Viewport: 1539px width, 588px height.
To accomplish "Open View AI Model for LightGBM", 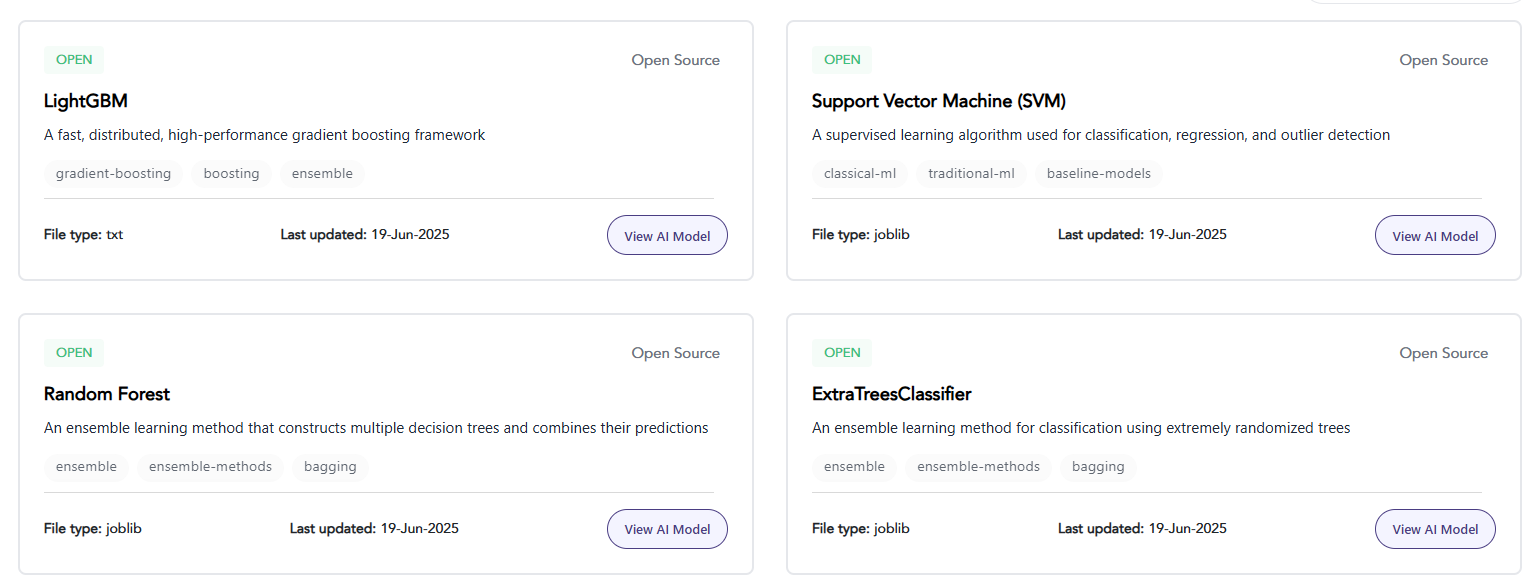I will tap(667, 236).
